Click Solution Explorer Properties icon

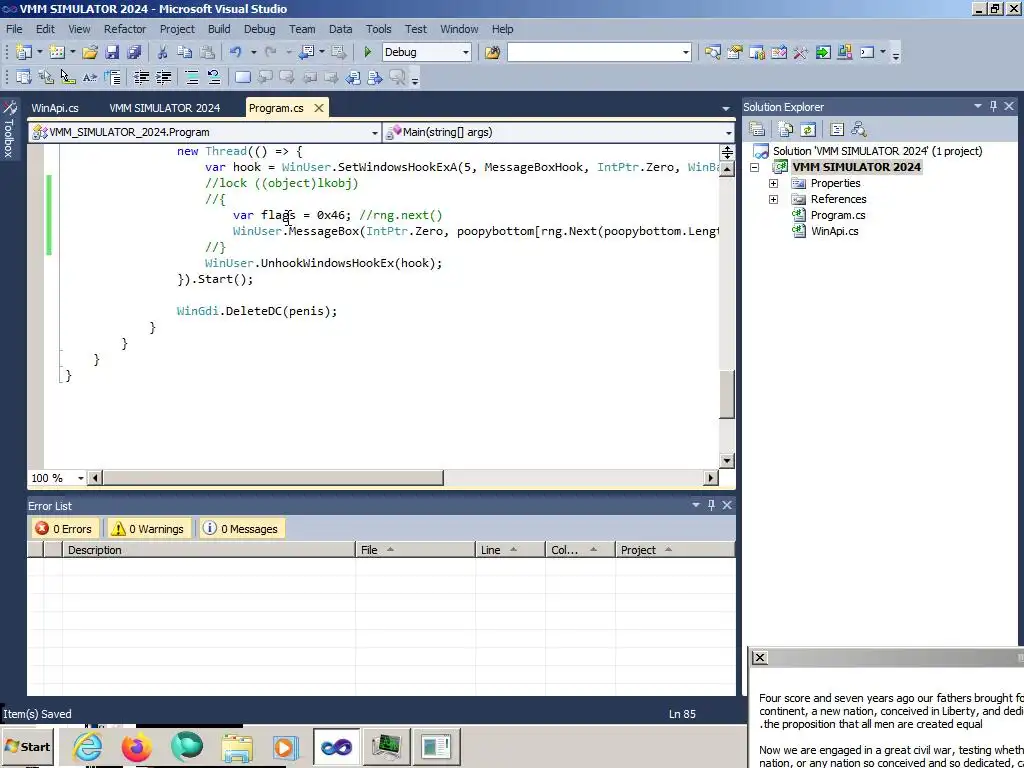(757, 129)
